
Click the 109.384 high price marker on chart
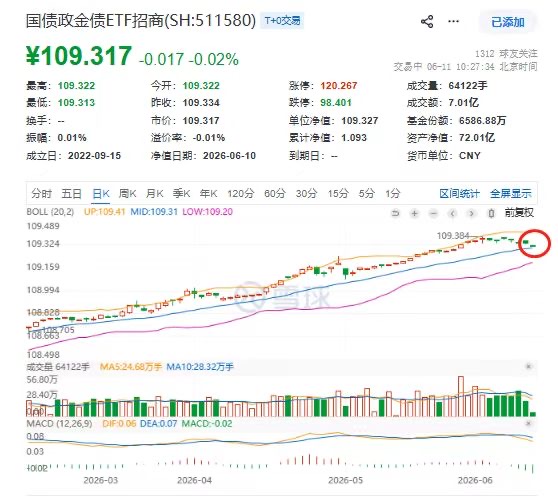coord(453,236)
